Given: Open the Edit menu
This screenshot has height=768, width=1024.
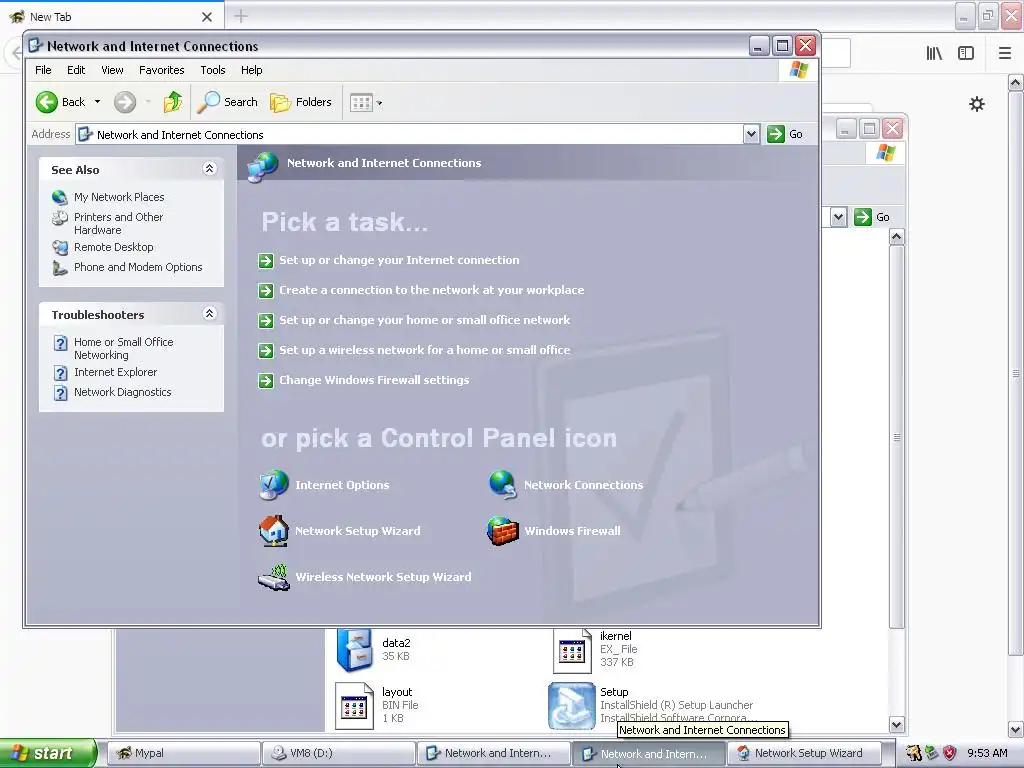Looking at the screenshot, I should 76,70.
